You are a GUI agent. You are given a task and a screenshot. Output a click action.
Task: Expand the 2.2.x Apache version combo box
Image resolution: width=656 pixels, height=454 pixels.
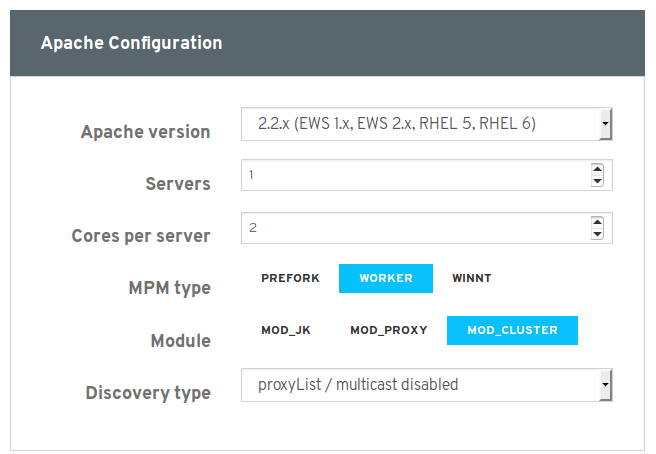point(427,124)
